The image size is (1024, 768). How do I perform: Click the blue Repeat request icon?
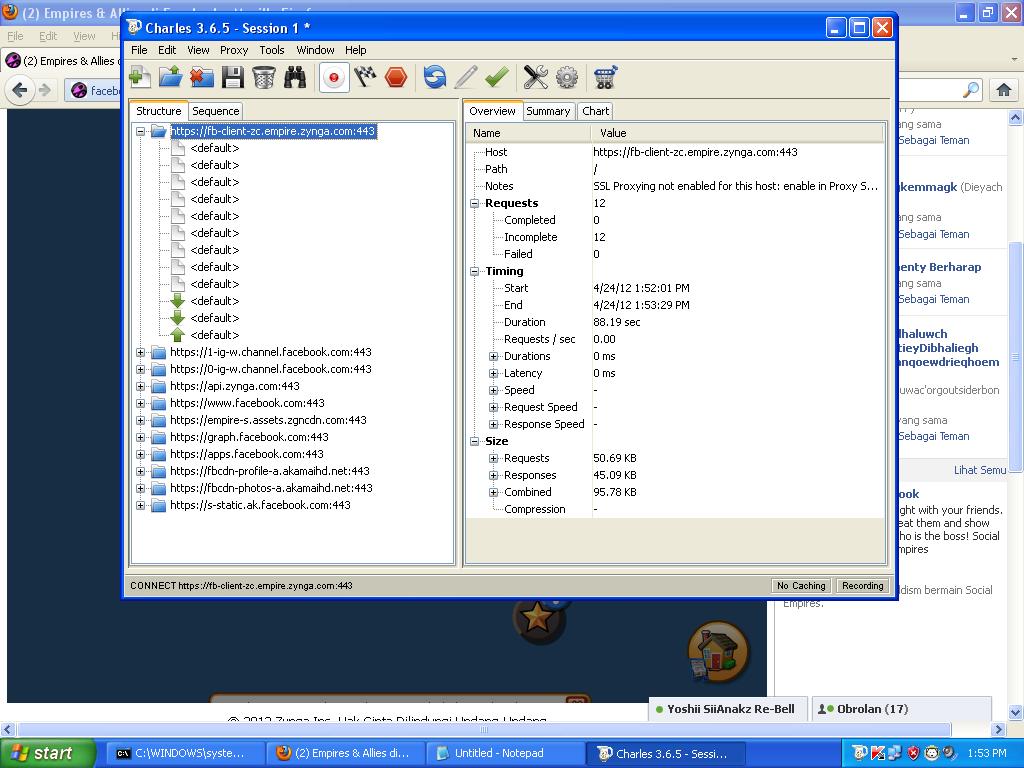tap(434, 78)
